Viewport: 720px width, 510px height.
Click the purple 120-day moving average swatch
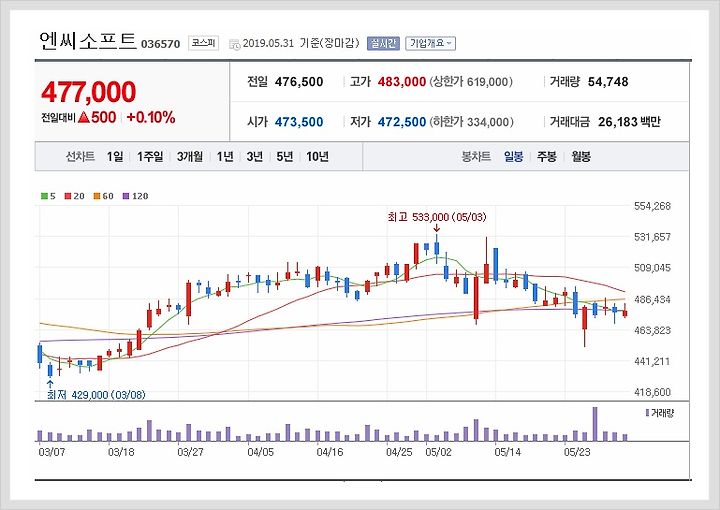point(126,196)
